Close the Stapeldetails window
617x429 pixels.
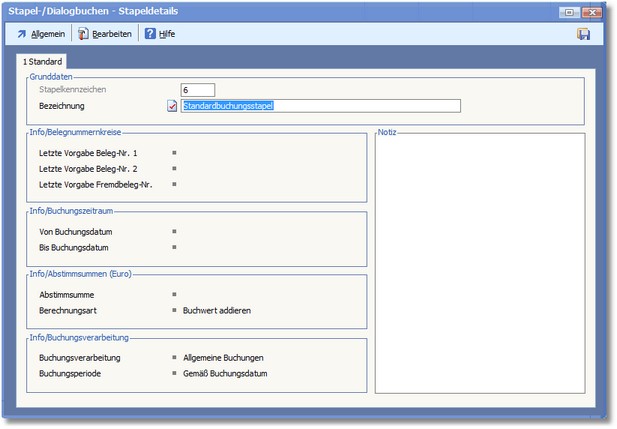click(x=590, y=11)
